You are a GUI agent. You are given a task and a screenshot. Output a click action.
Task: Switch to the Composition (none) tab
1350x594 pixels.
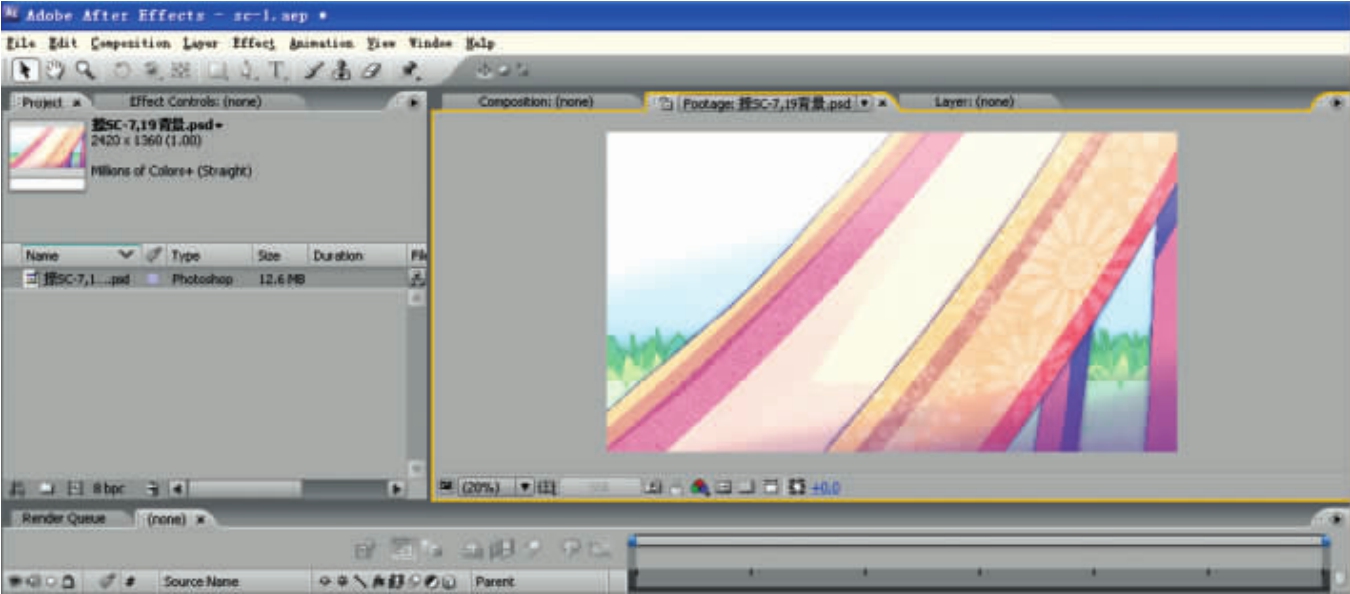pyautogui.click(x=535, y=101)
